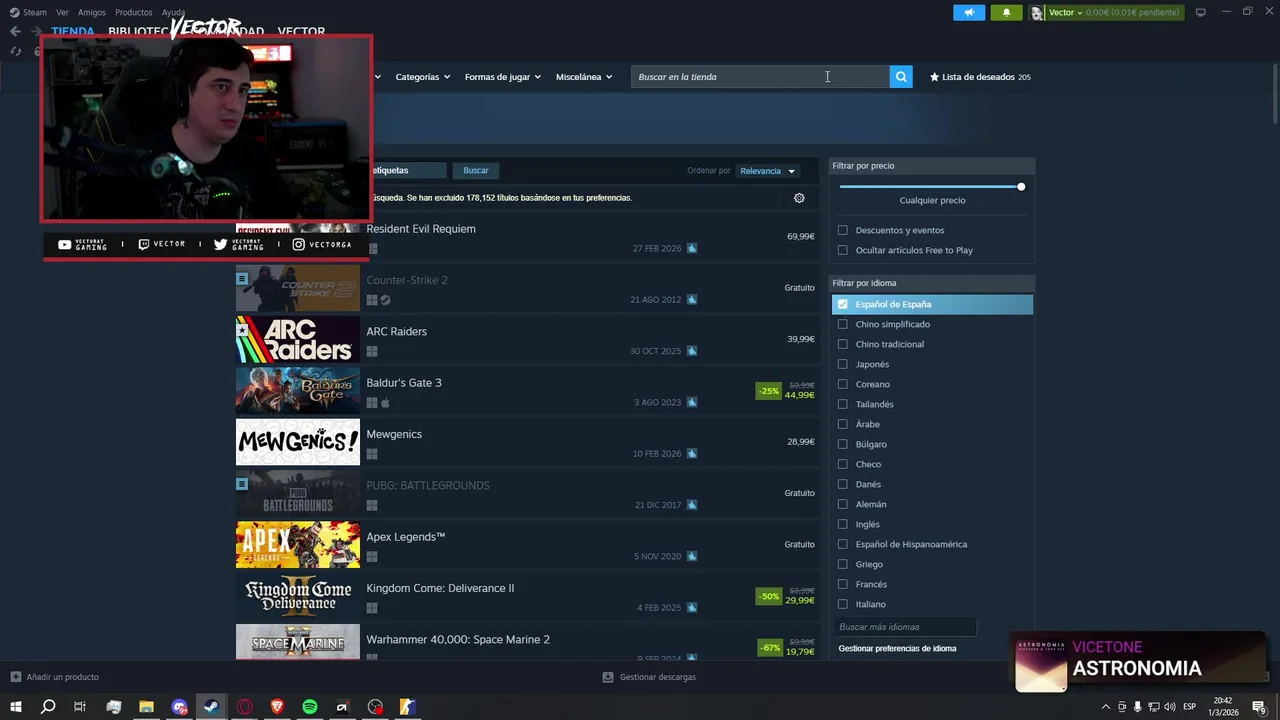The width and height of the screenshot is (1280, 720).
Task: Collapse the Filtrar por precio panel
Action: click(x=932, y=166)
